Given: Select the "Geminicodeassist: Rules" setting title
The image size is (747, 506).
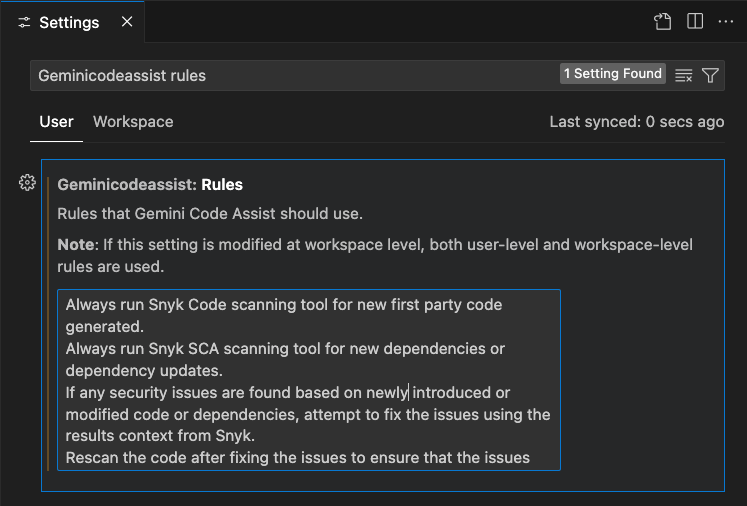Looking at the screenshot, I should (x=150, y=185).
